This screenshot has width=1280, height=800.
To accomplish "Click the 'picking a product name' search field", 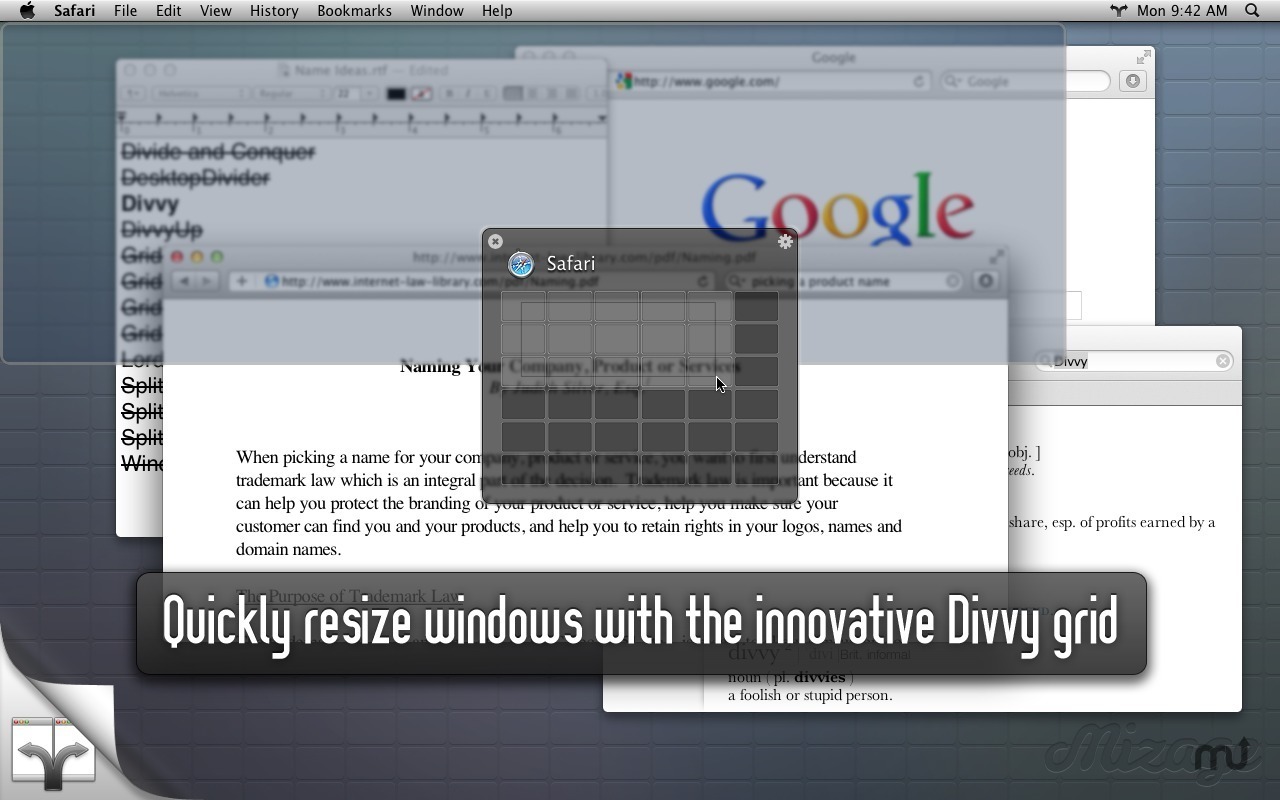I will tap(844, 281).
